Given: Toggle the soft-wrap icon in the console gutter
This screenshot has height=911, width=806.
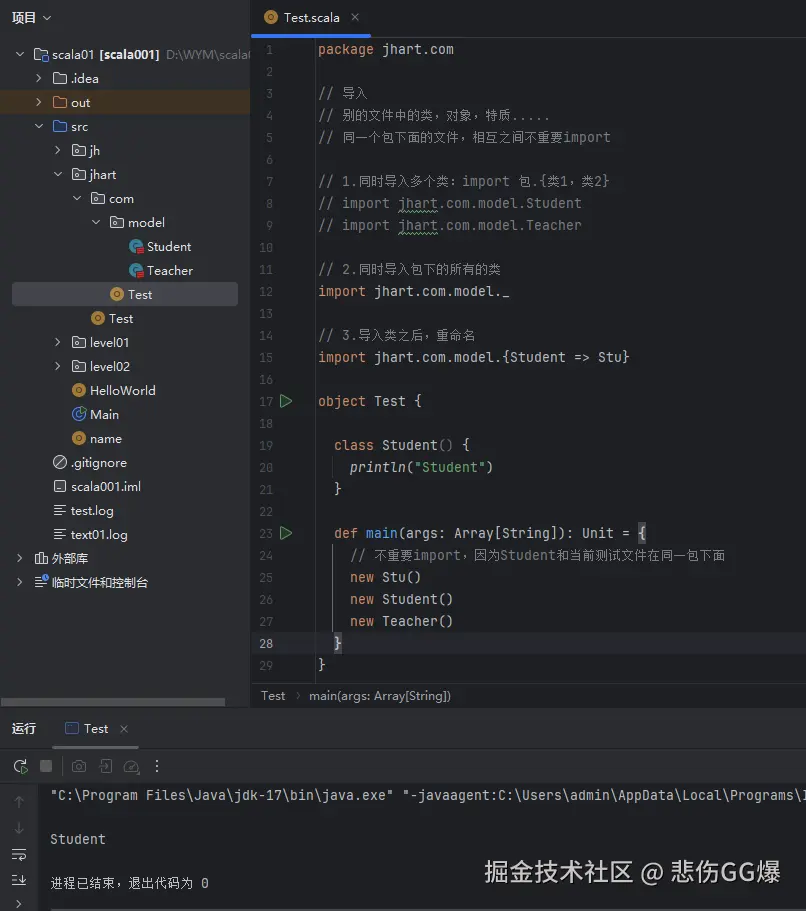Looking at the screenshot, I should [19, 855].
